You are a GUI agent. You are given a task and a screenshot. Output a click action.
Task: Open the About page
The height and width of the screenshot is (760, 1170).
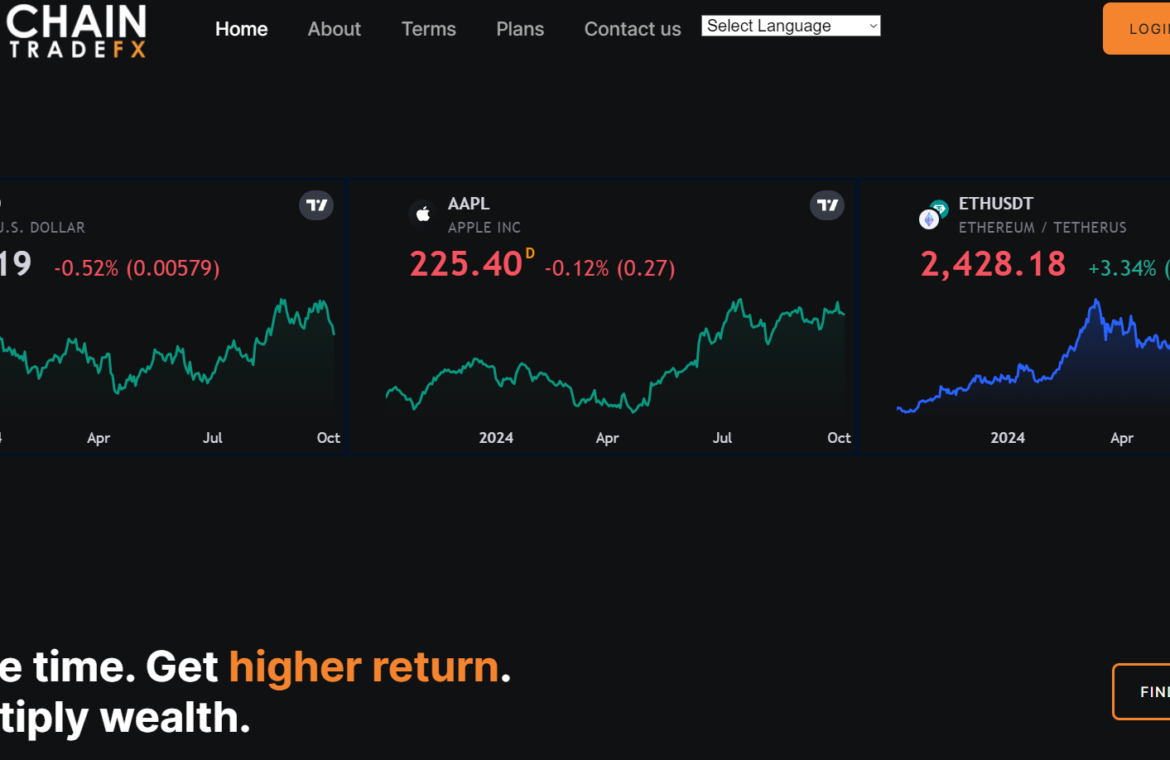pos(334,29)
